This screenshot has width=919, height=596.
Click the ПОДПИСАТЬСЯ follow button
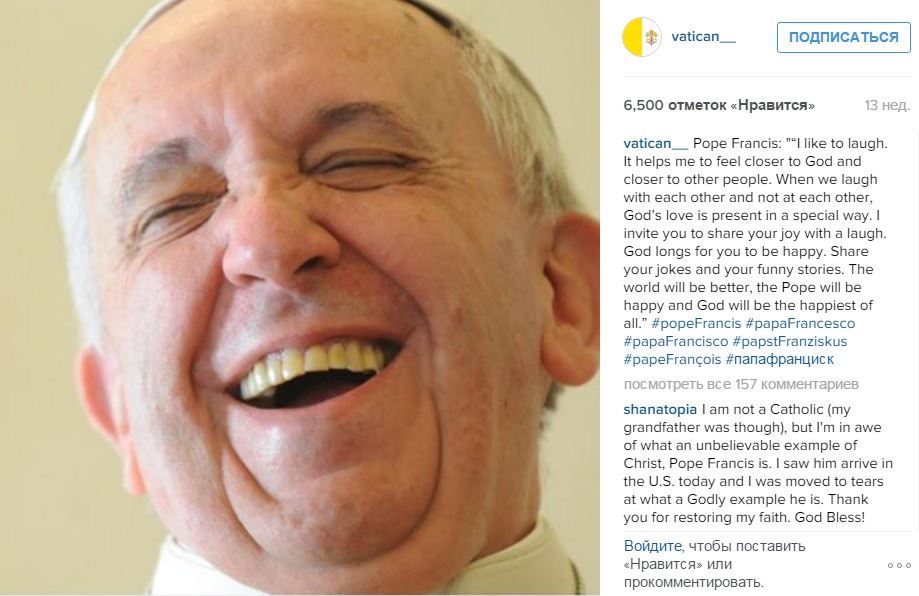point(843,38)
